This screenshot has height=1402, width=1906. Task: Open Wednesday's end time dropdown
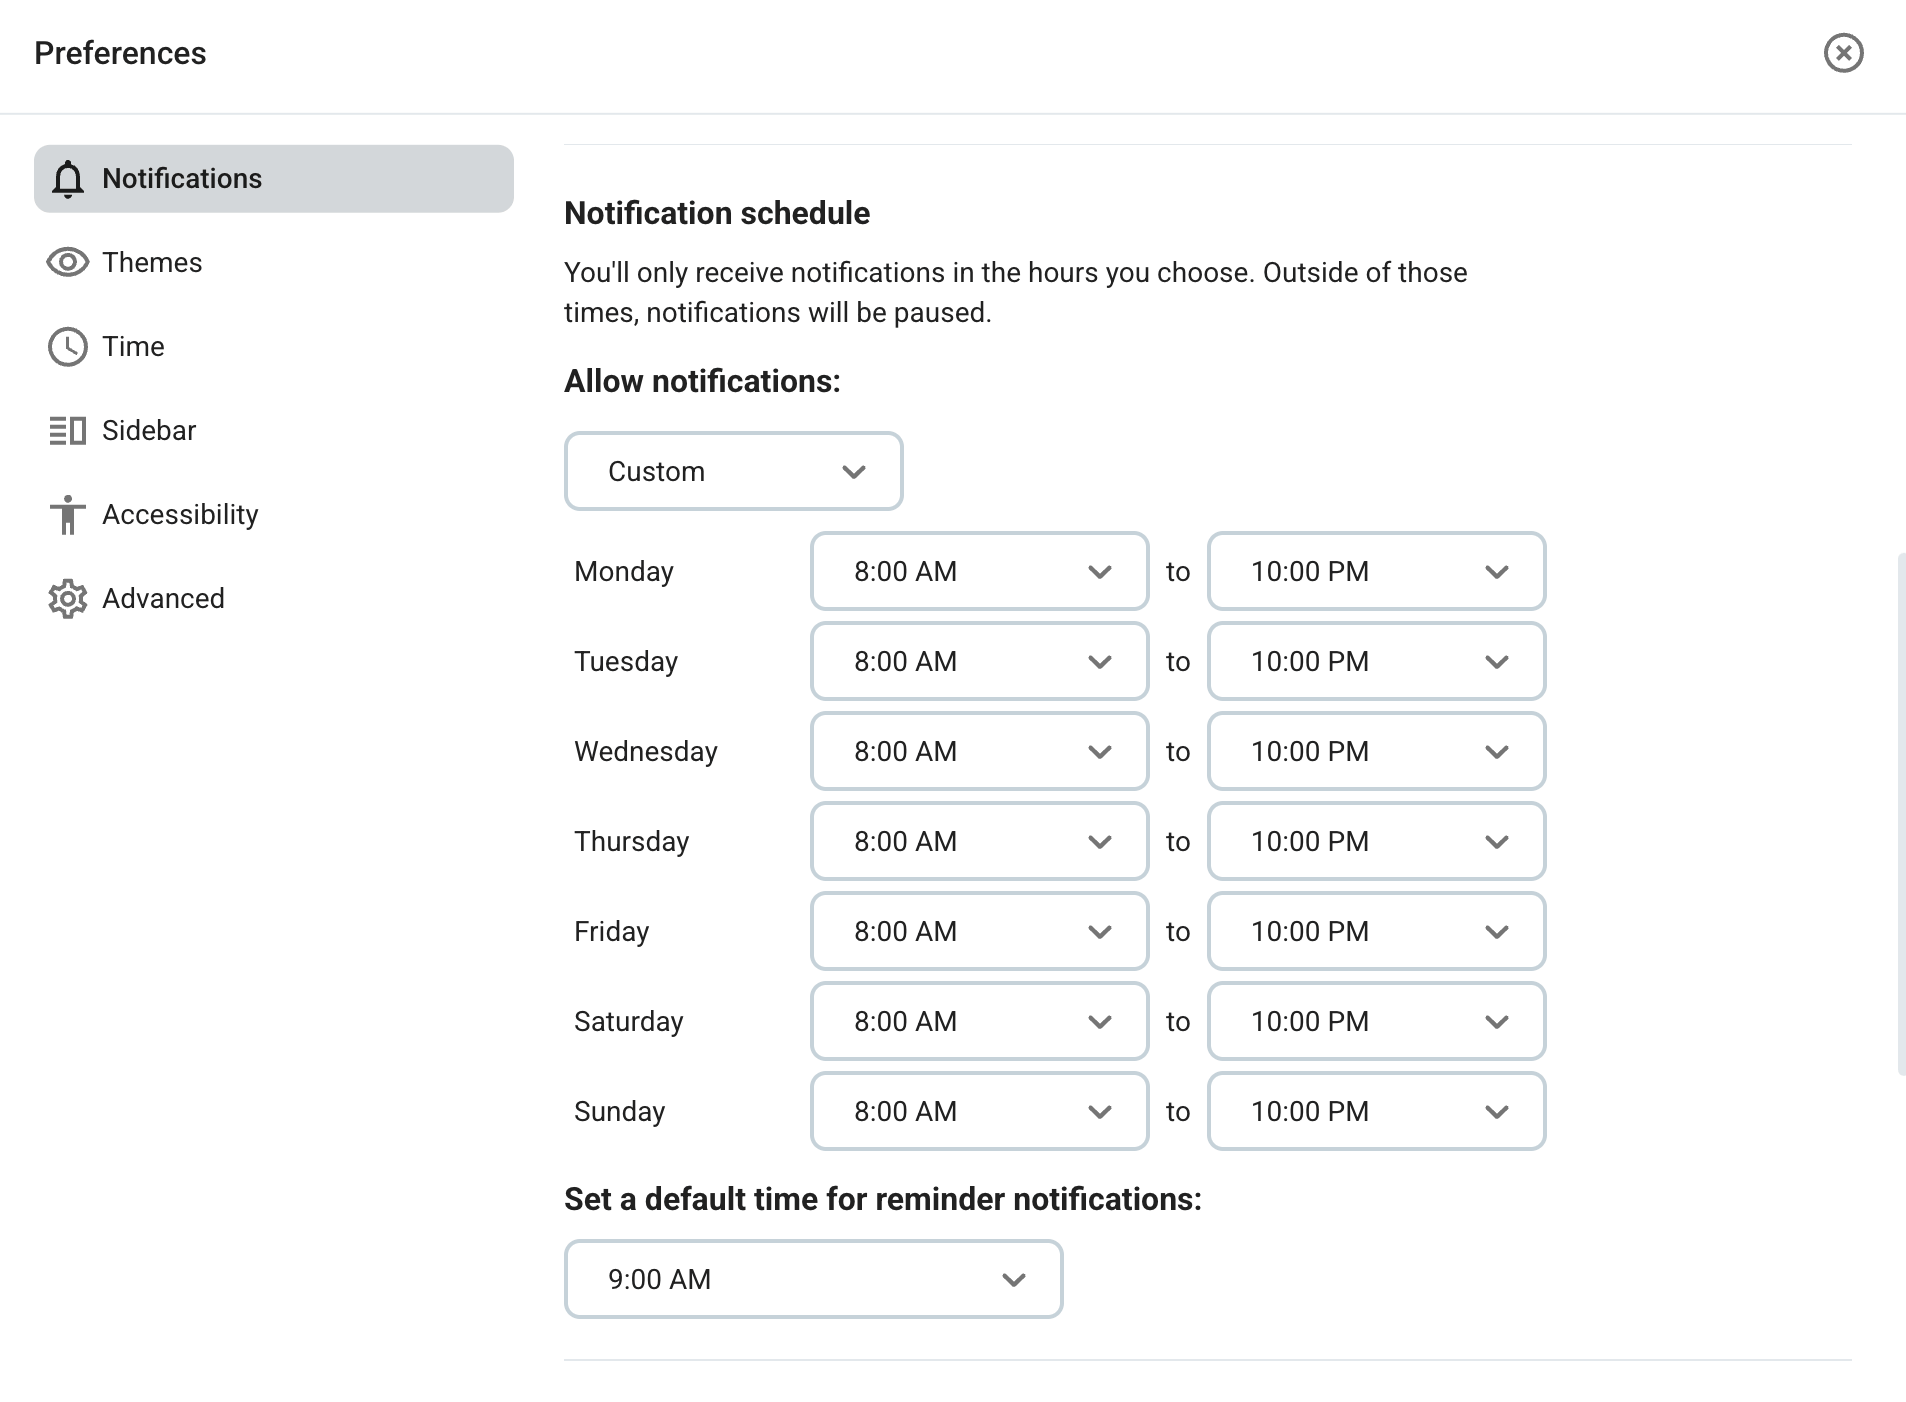coord(1376,751)
